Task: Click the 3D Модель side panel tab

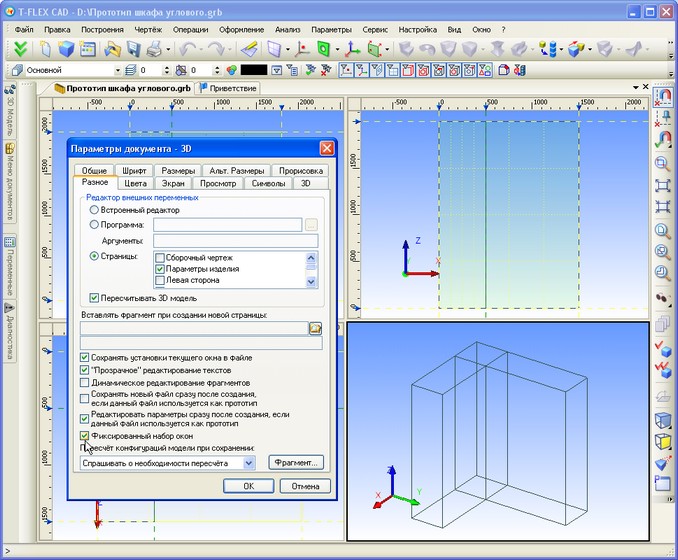Action: (x=10, y=110)
